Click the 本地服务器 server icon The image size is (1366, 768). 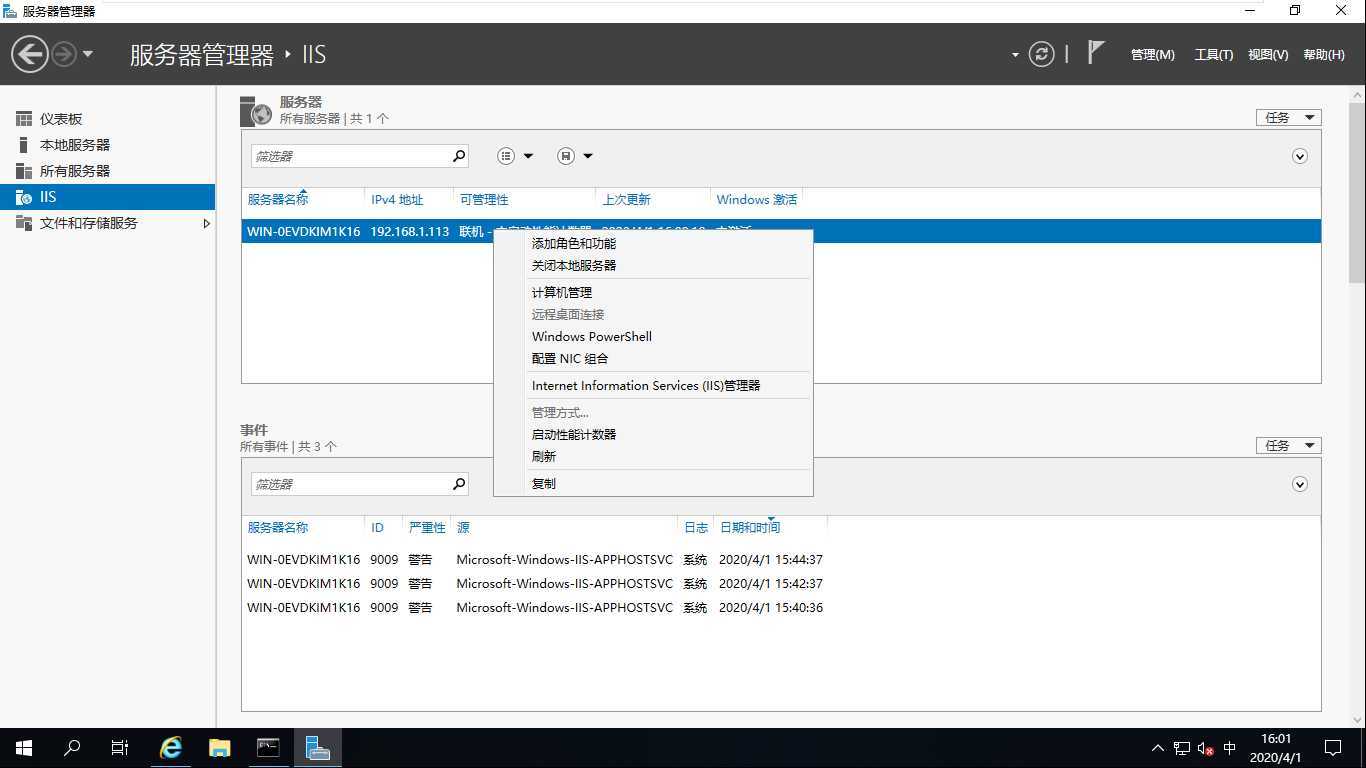(x=24, y=145)
